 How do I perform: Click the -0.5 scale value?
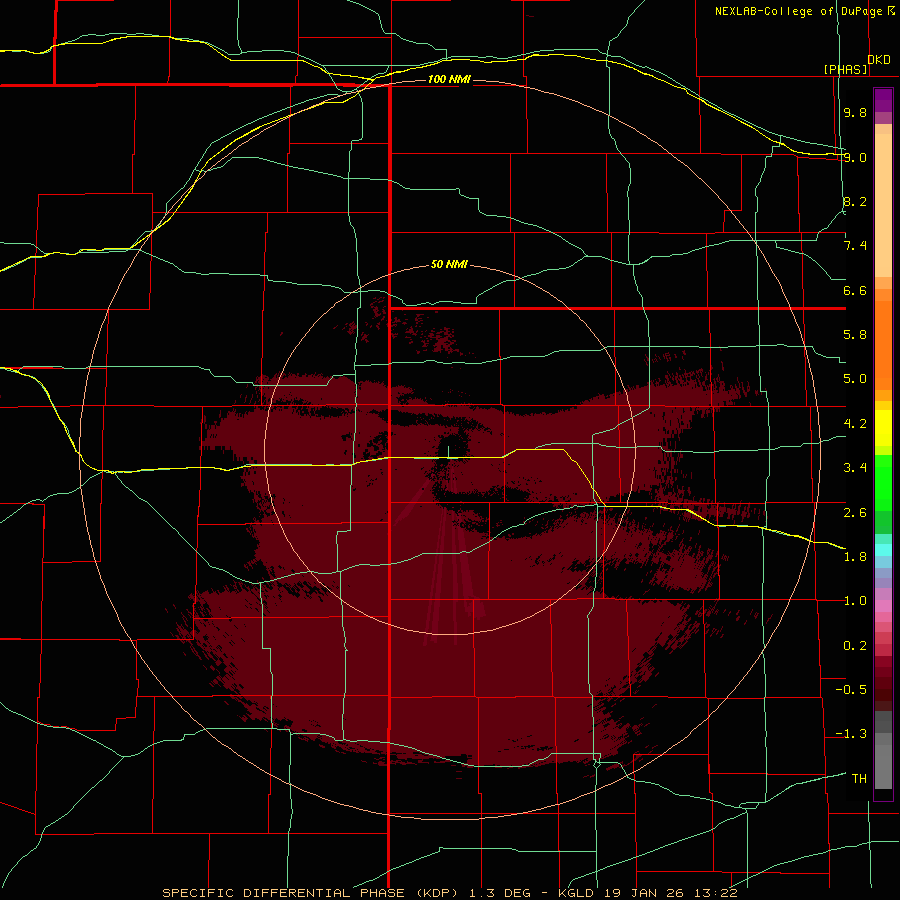click(x=851, y=690)
